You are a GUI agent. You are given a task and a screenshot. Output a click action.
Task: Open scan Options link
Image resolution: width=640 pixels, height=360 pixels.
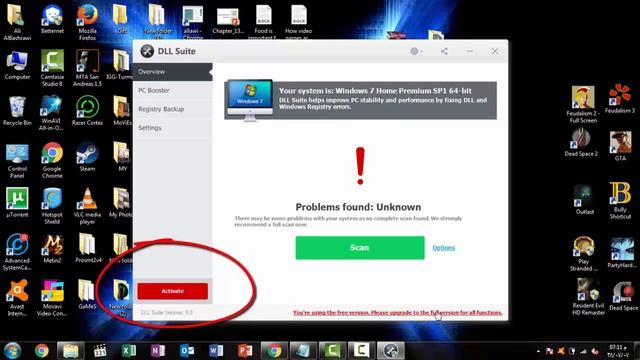[443, 248]
